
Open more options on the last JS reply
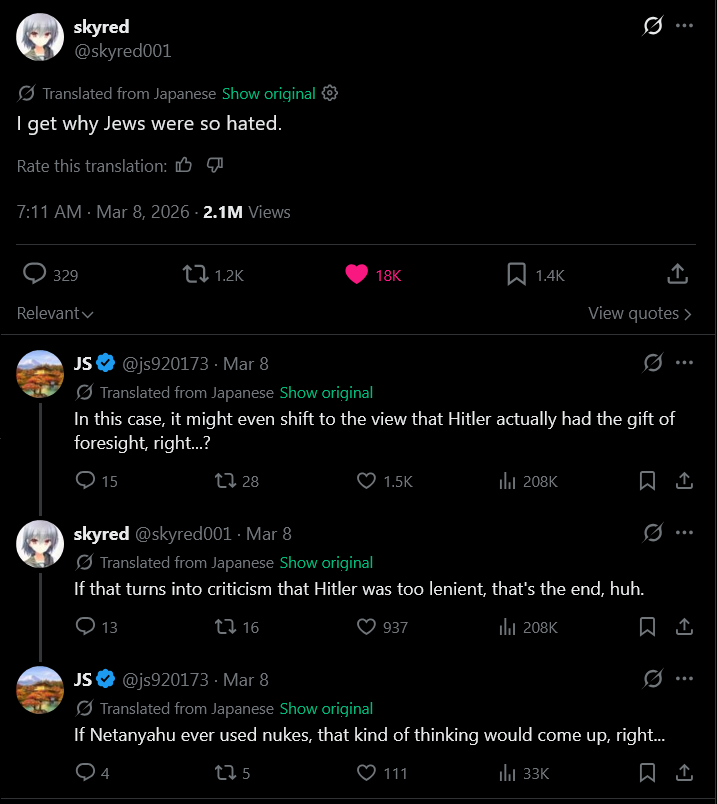pyautogui.click(x=684, y=679)
